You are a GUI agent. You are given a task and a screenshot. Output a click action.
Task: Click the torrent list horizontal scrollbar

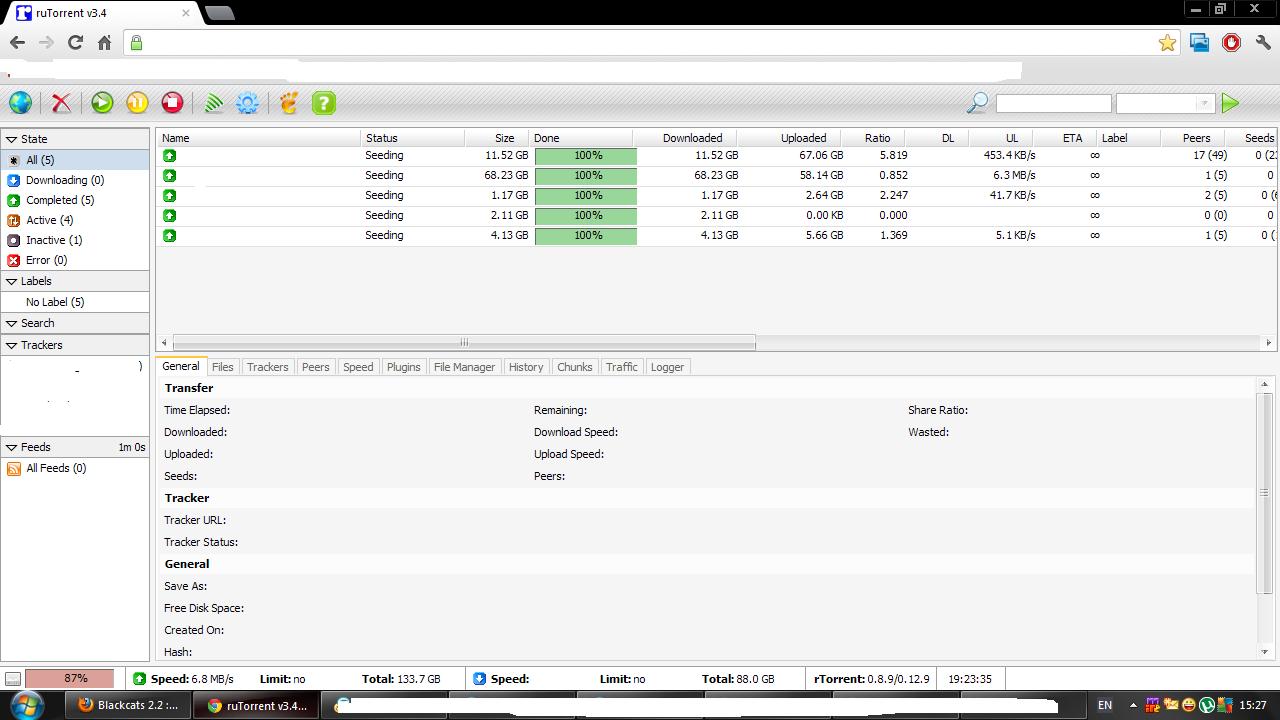click(x=464, y=342)
